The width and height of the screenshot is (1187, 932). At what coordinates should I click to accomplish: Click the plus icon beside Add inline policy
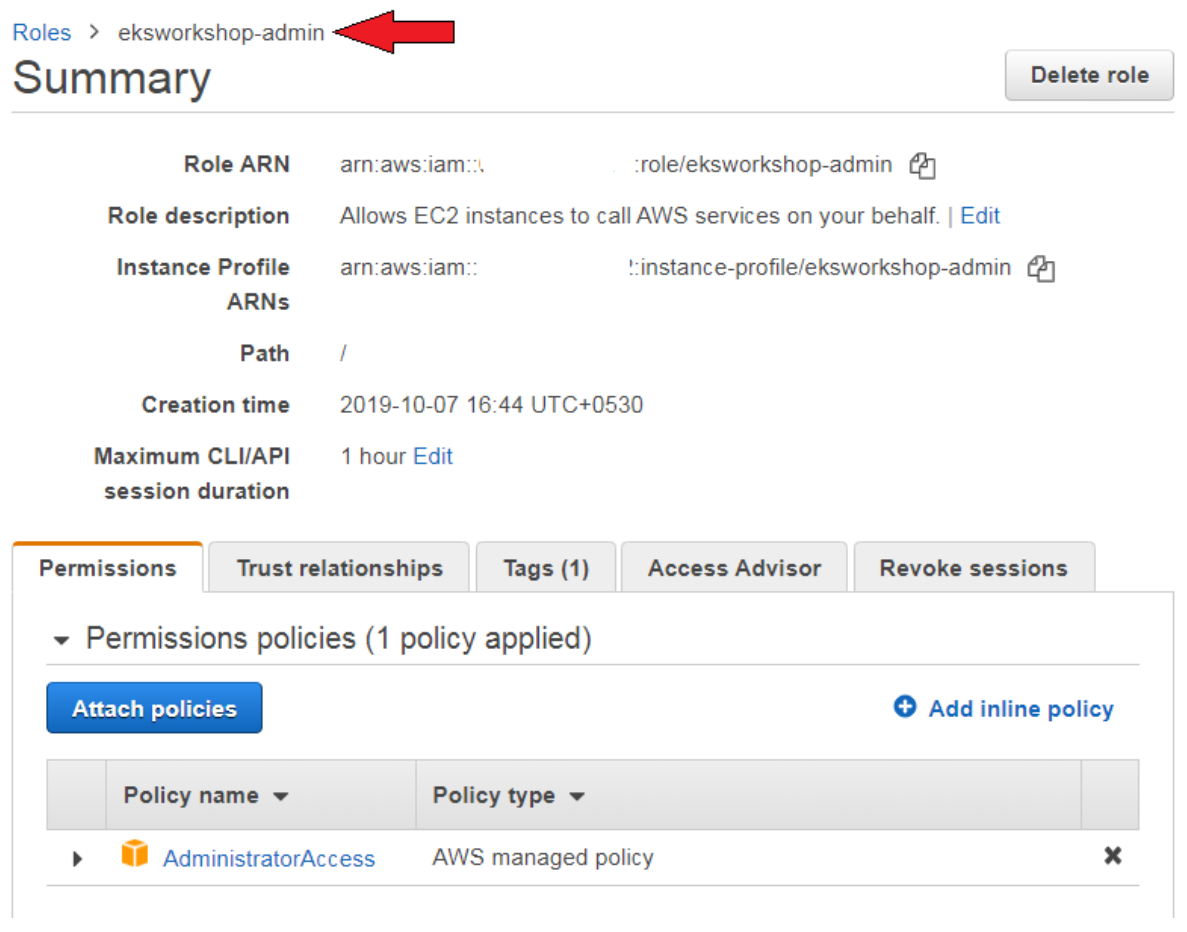[905, 706]
